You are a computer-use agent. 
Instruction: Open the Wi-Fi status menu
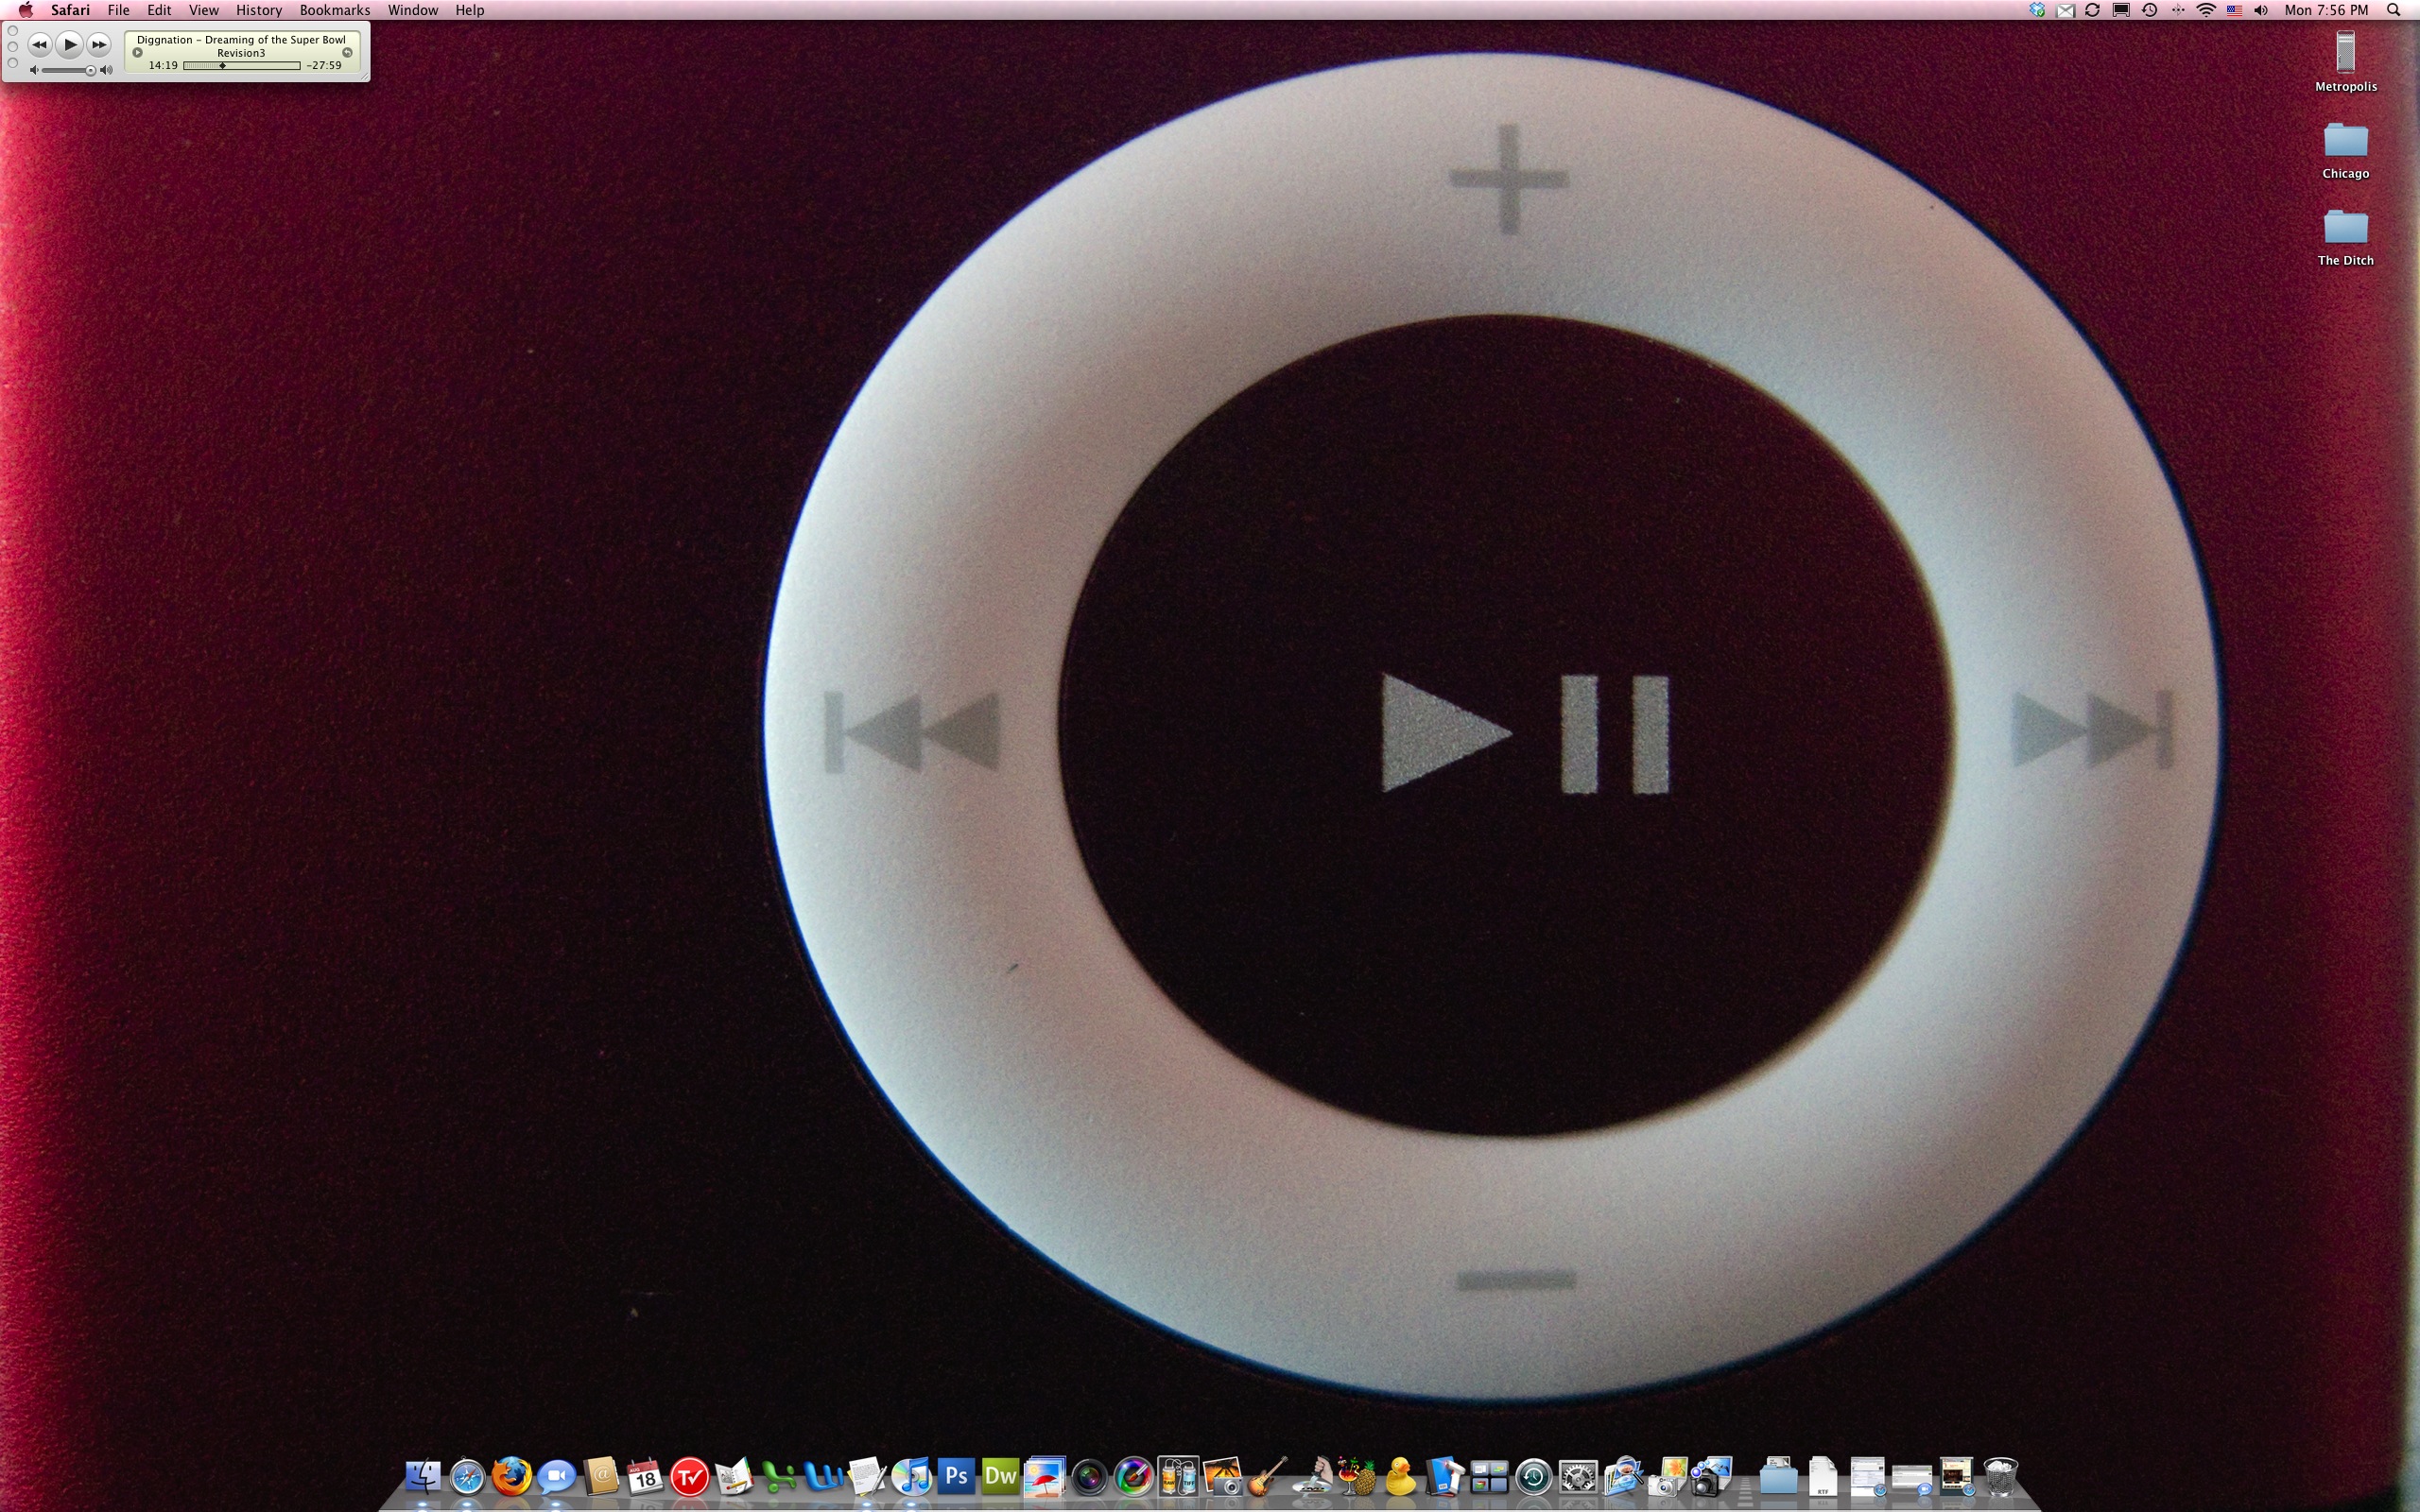tap(2205, 10)
